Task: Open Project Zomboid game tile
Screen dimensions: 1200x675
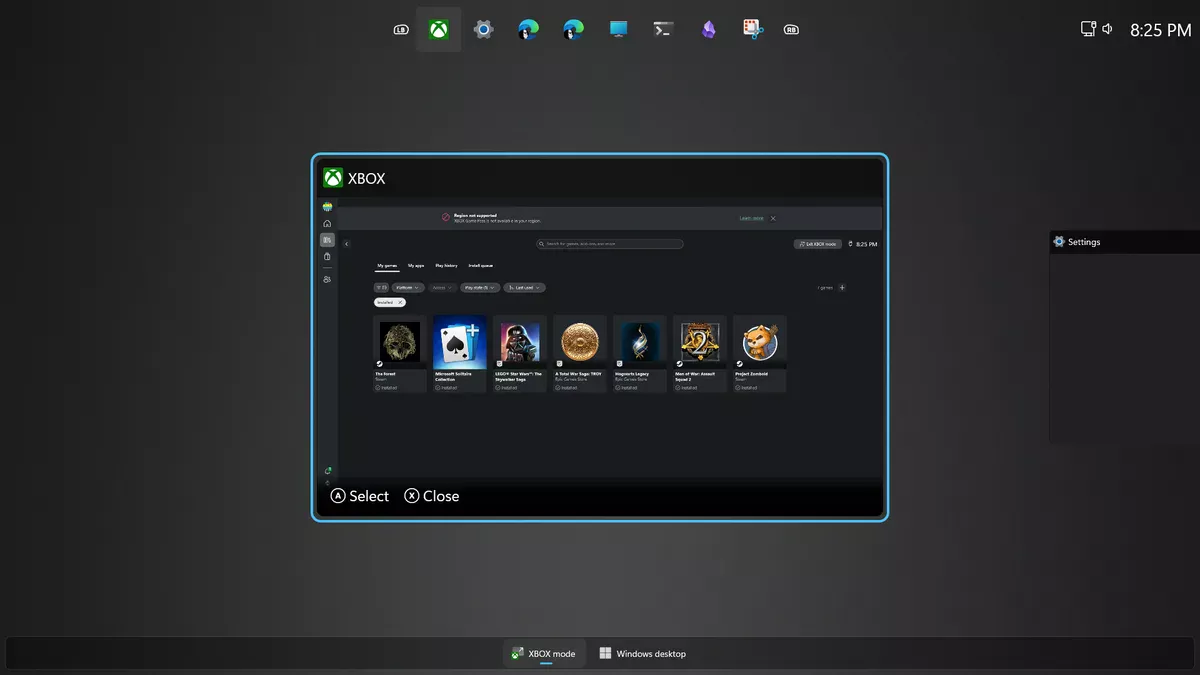Action: (760, 354)
